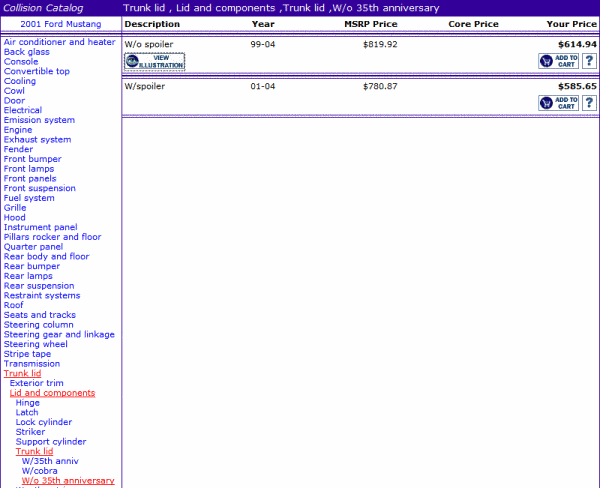Viewport: 600px width, 488px height.
Task: Select W/cobra option
Action: pos(39,471)
